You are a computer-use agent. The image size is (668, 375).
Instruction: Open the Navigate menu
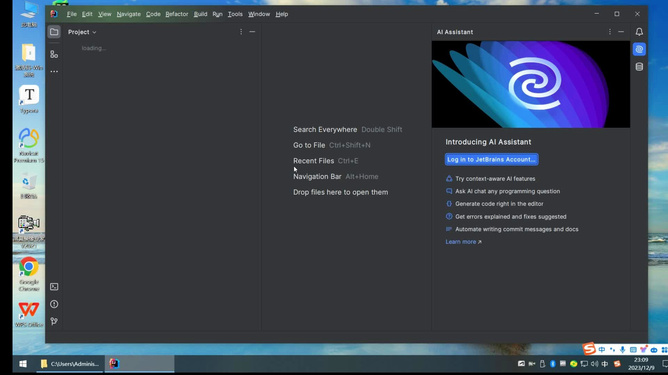[x=129, y=14]
